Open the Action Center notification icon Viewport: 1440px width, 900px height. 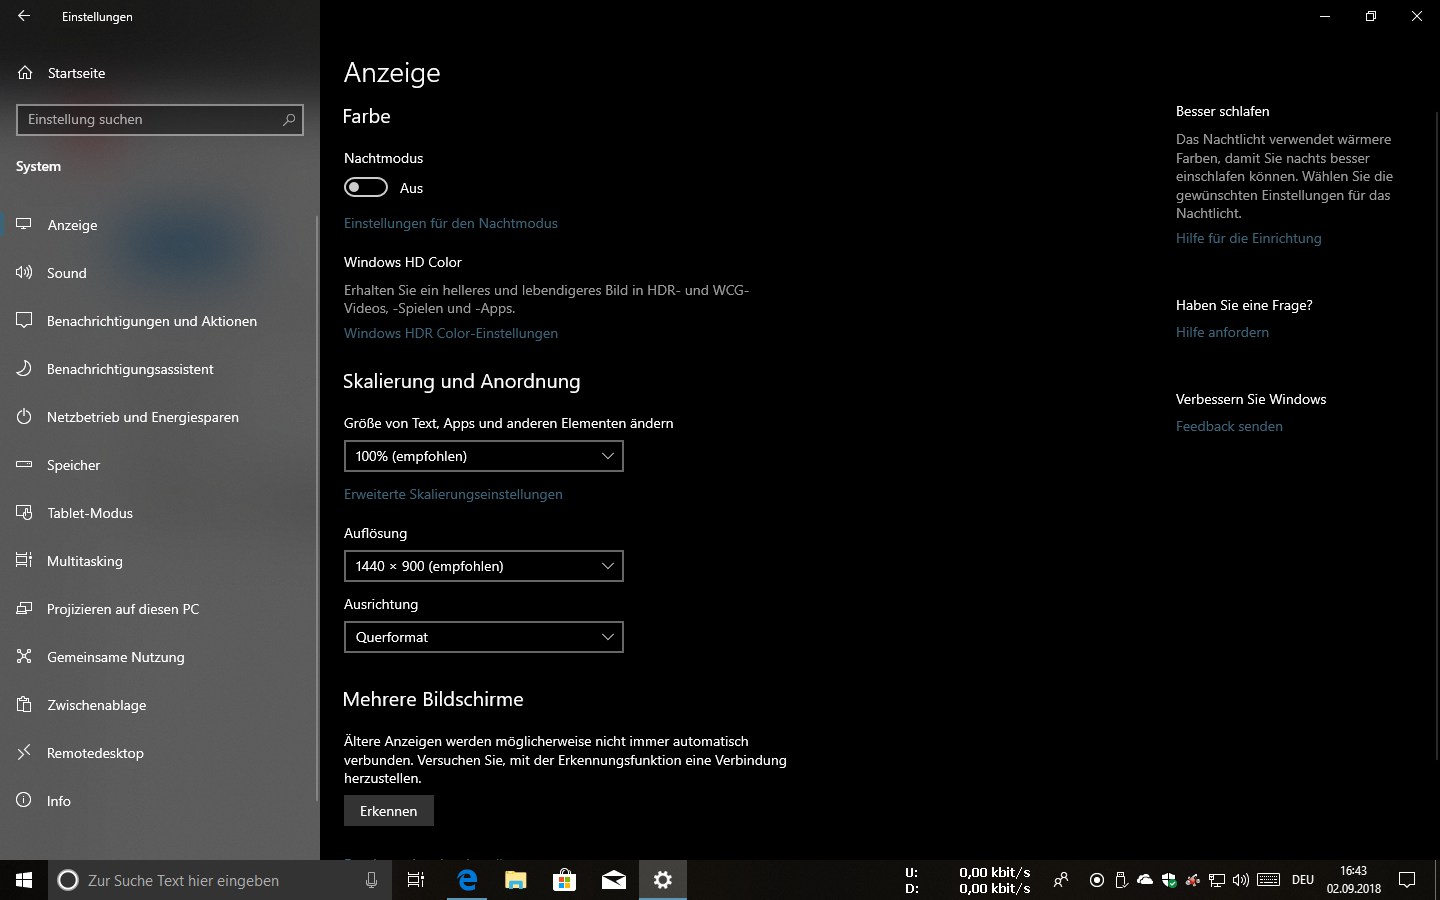1407,880
